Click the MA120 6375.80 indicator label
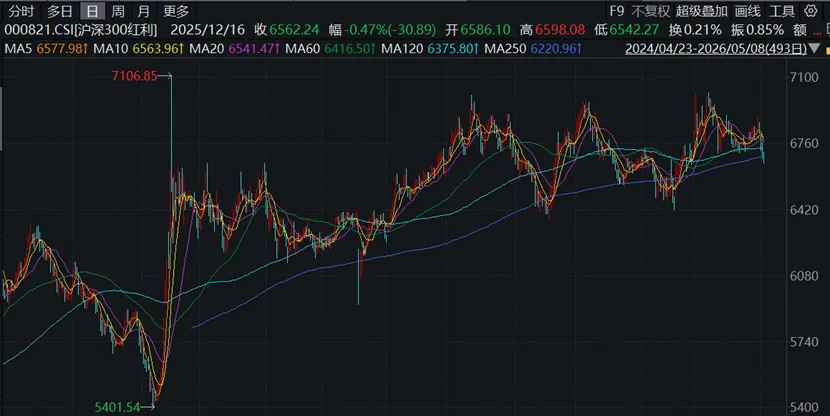Screen dimensions: 830x416 [430, 49]
